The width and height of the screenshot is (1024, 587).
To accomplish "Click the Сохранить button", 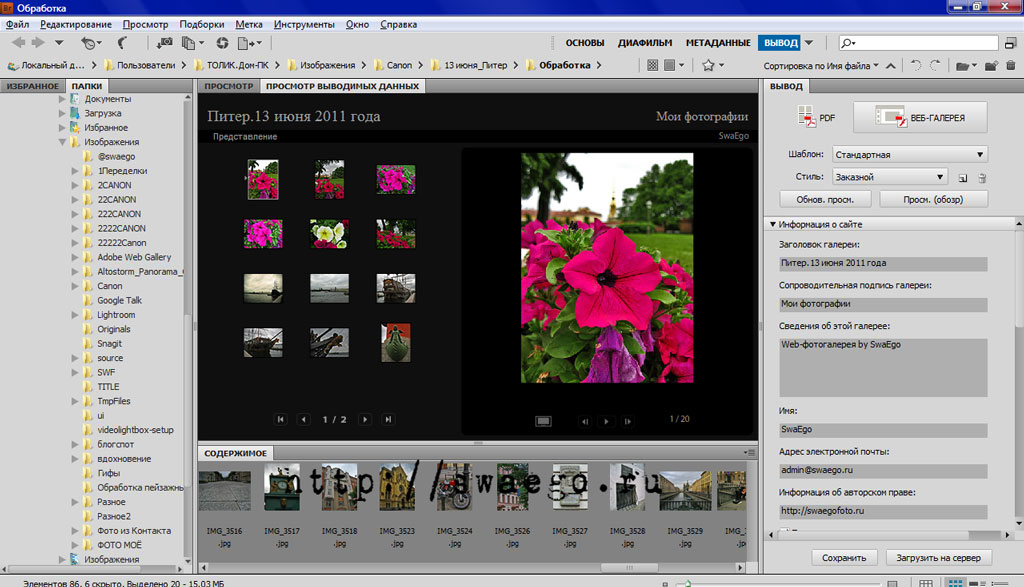I will [x=844, y=558].
